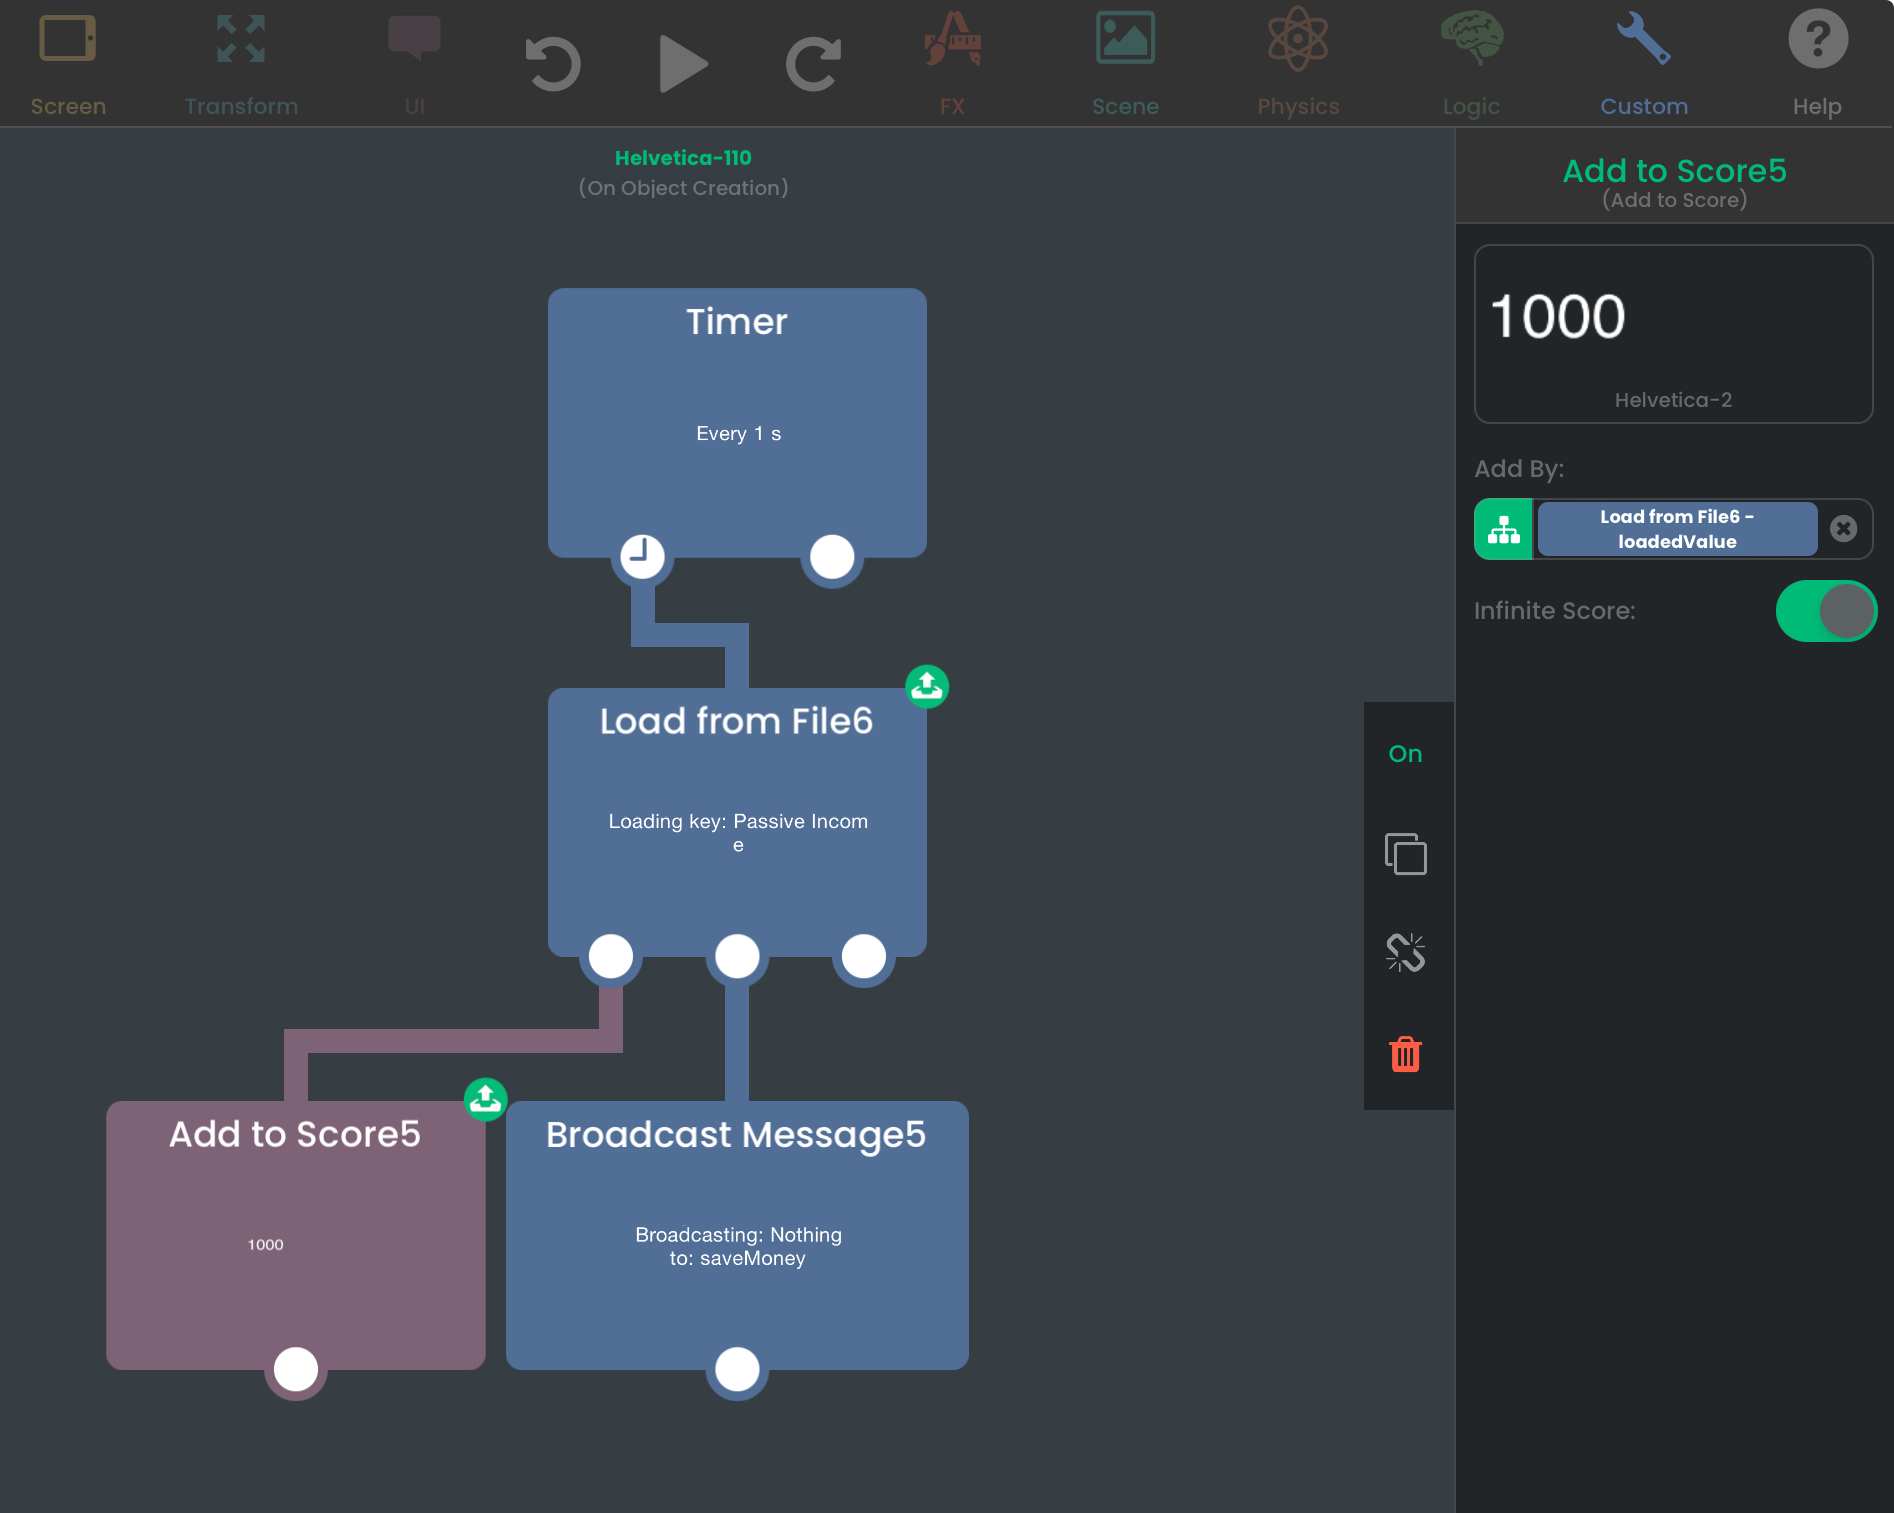Toggle the behavior On state

click(x=1405, y=754)
